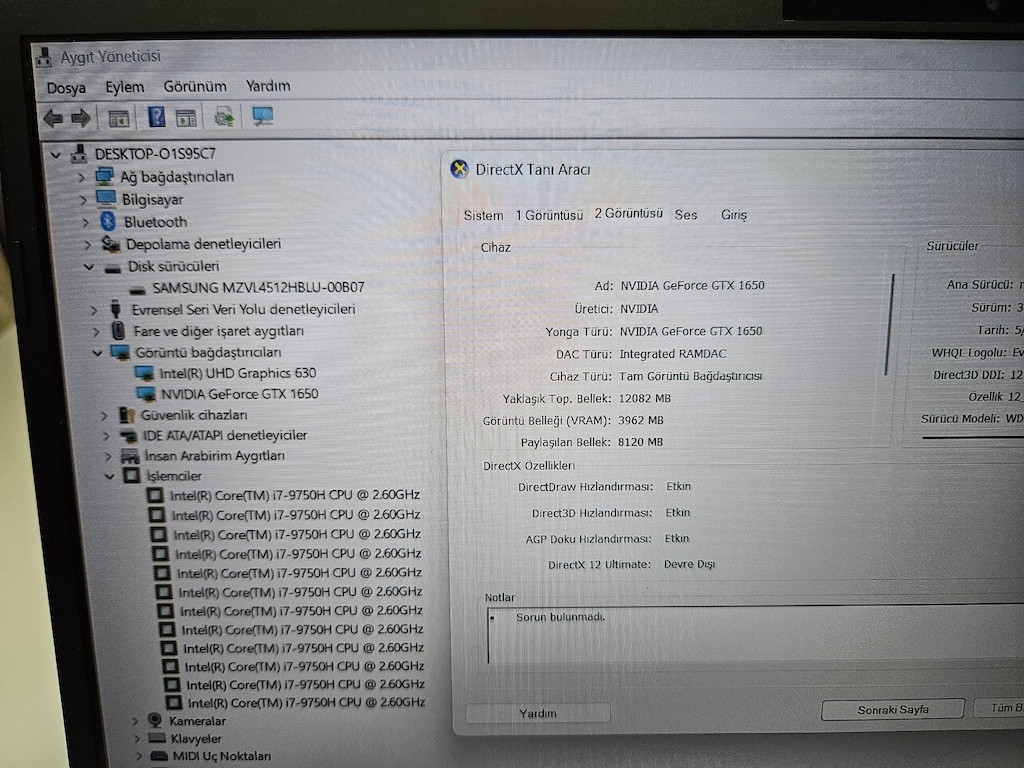The width and height of the screenshot is (1024, 768).
Task: Open the Help question-mark toolbar icon
Action: [x=157, y=117]
